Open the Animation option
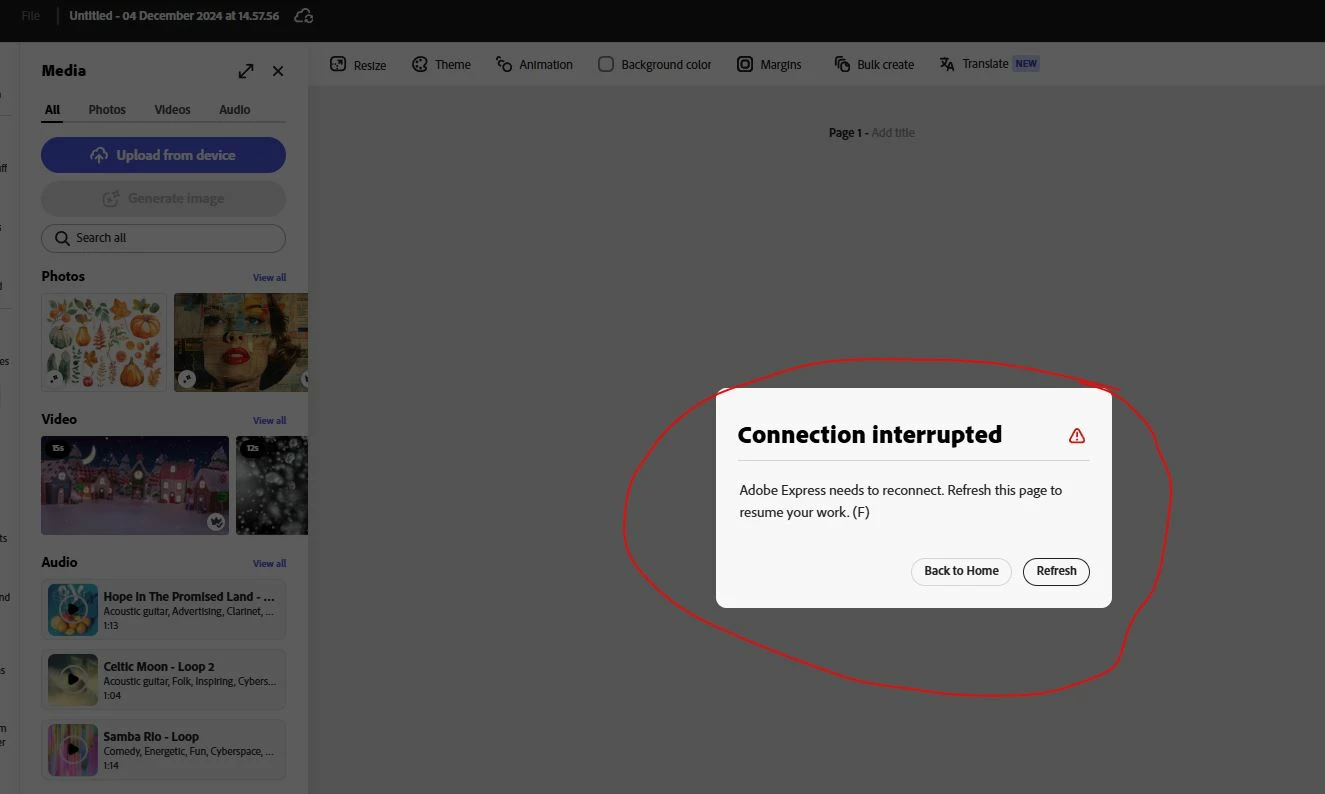1325x794 pixels. pyautogui.click(x=534, y=64)
